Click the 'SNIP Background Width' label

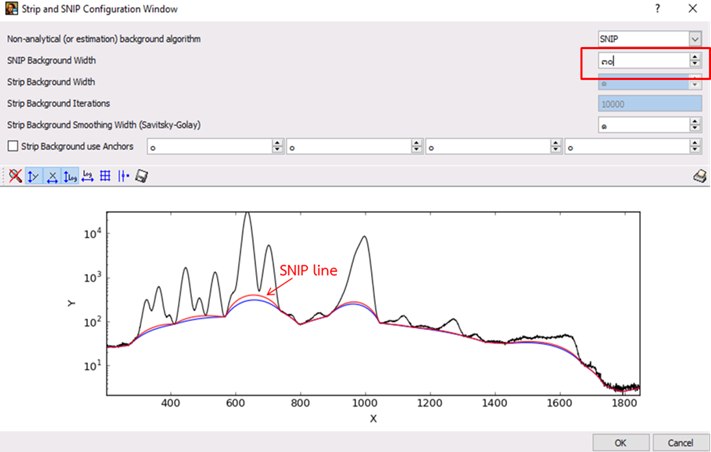click(x=51, y=60)
